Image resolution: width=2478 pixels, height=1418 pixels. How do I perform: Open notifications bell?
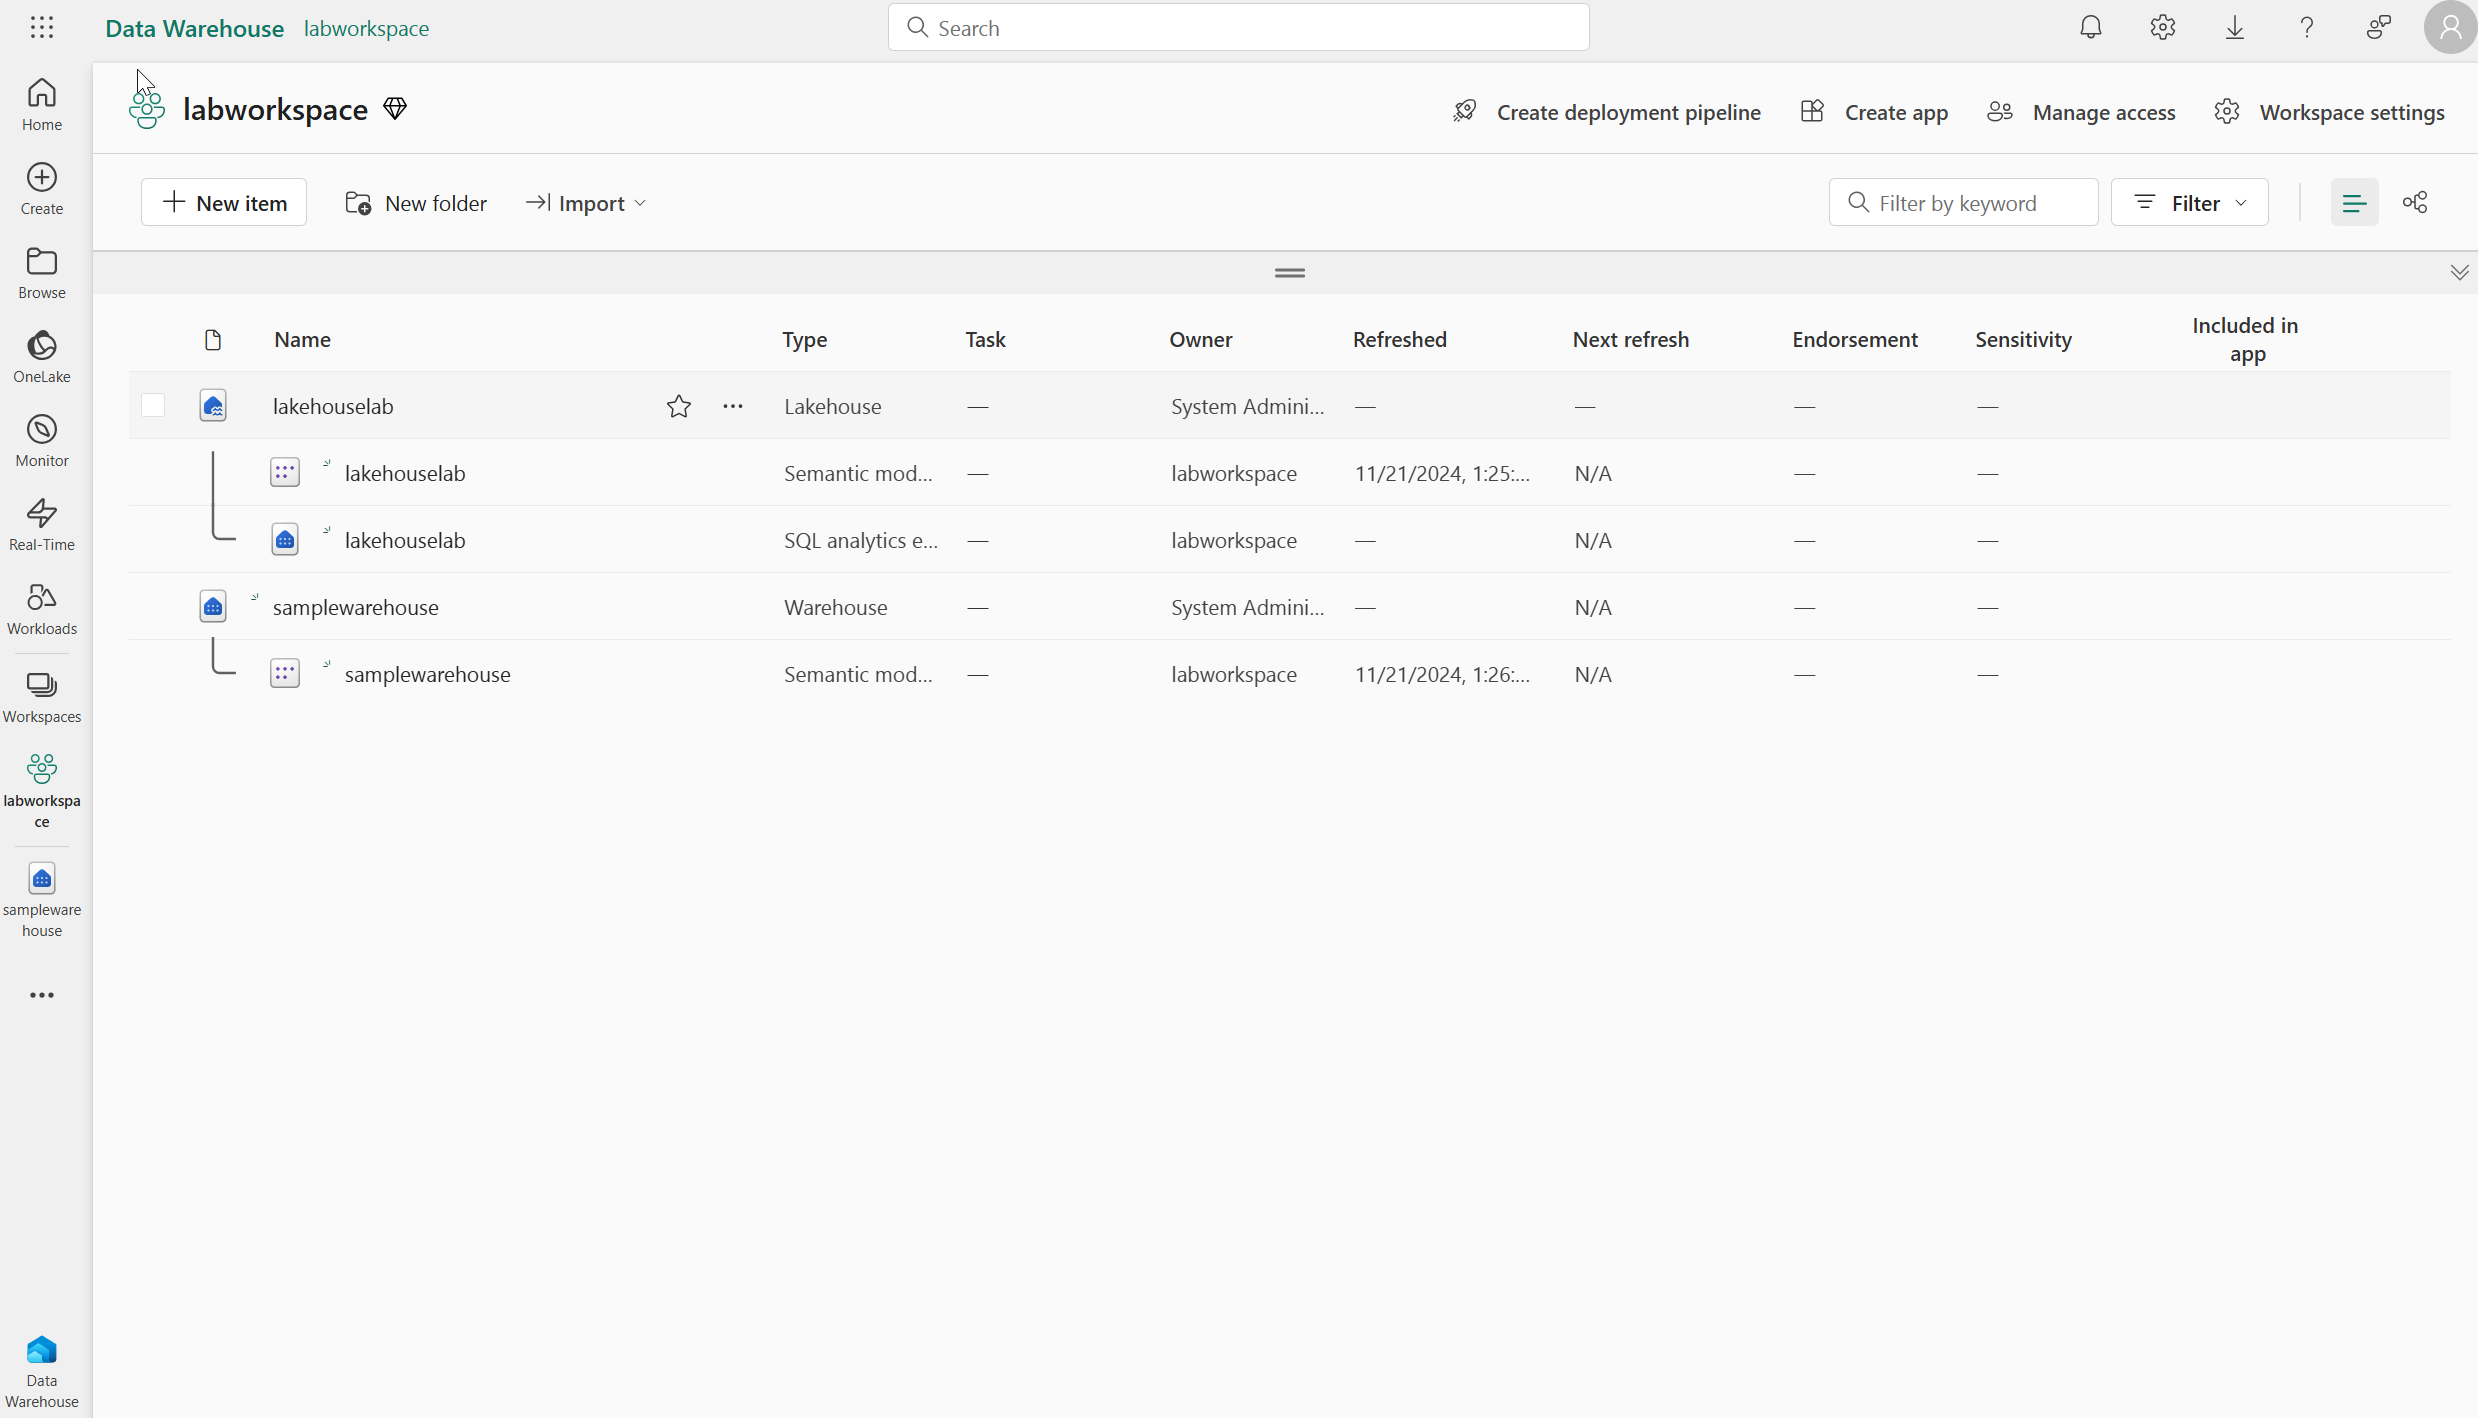tap(2091, 27)
